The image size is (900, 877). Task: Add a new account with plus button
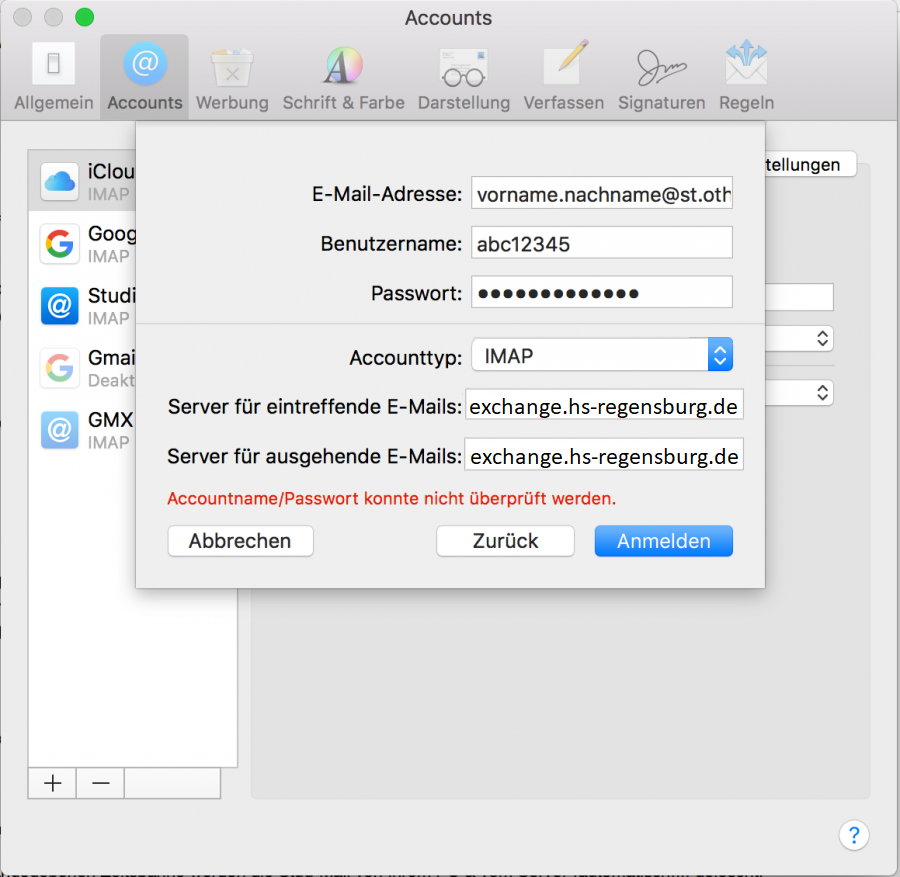pos(53,783)
